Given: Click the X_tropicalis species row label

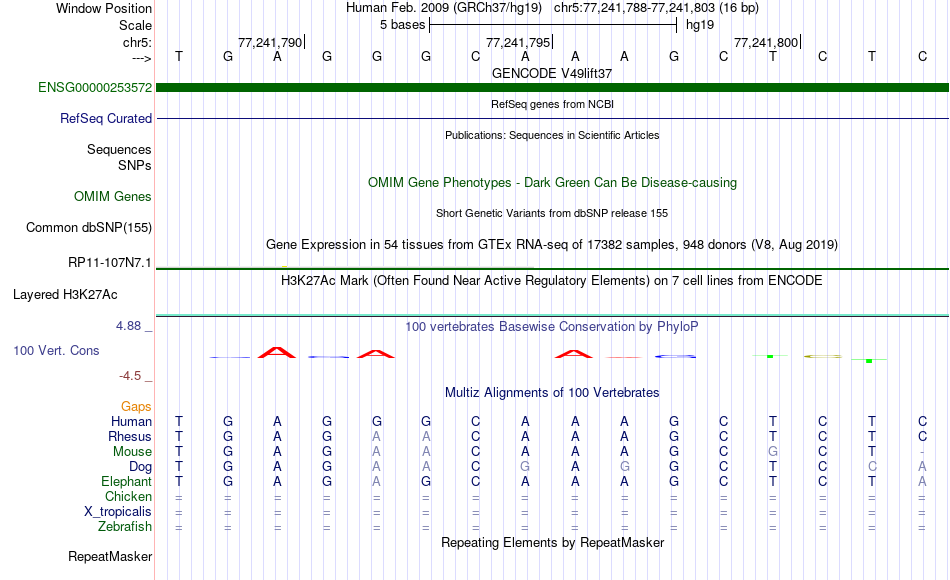Looking at the screenshot, I should pos(118,512).
